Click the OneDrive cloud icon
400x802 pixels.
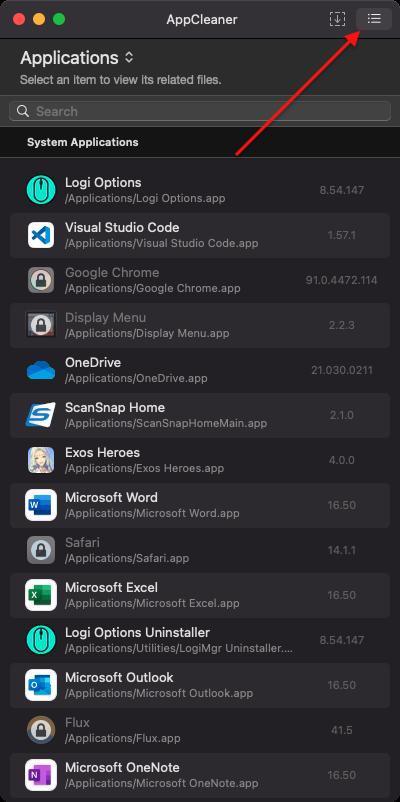[41, 370]
